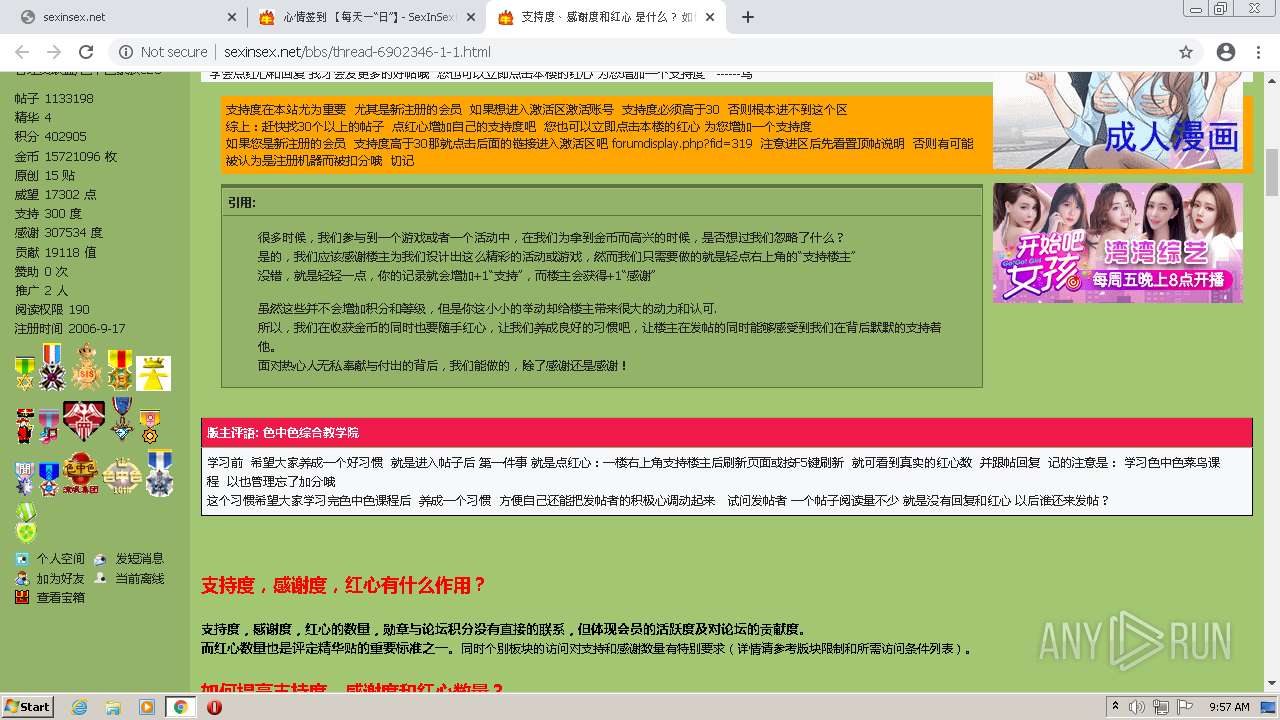The height and width of the screenshot is (720, 1280).
Task: Click the 開 ribbon medal badge
Action: point(25,479)
